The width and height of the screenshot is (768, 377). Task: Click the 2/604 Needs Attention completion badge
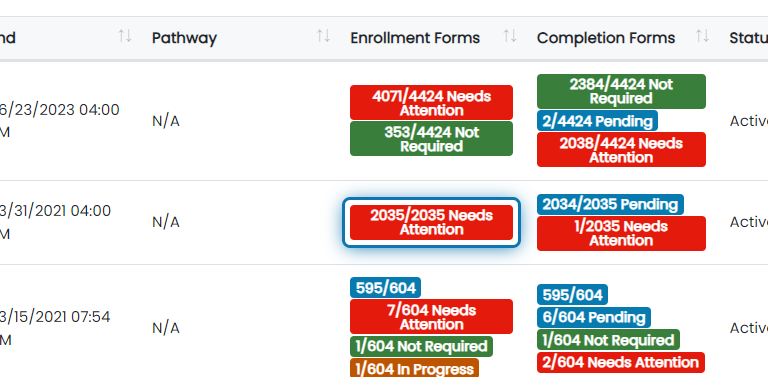pyautogui.click(x=621, y=362)
